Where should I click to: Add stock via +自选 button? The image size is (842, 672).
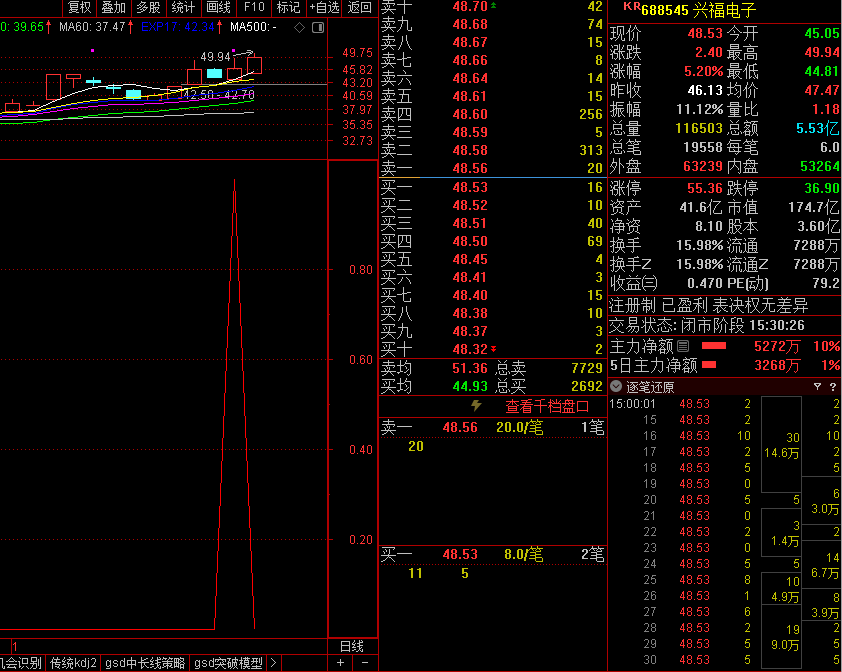(x=325, y=7)
